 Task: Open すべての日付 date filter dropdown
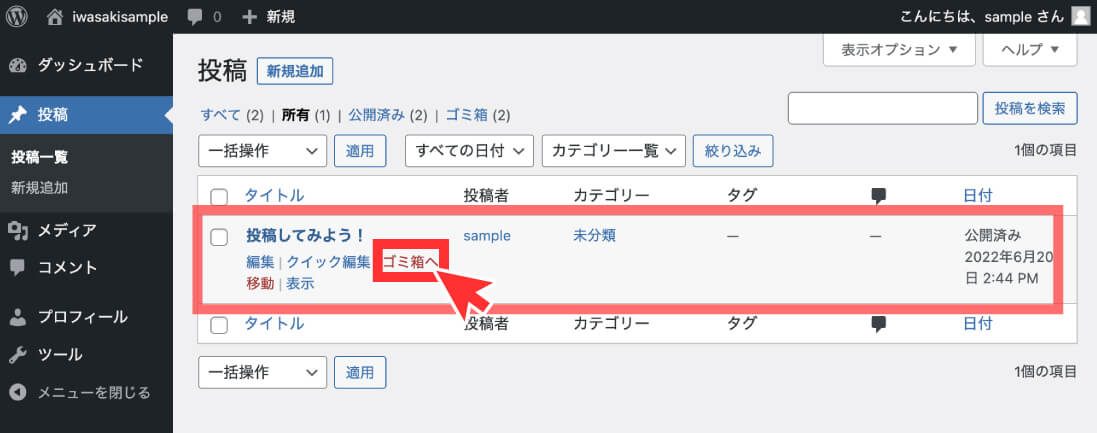[x=469, y=150]
